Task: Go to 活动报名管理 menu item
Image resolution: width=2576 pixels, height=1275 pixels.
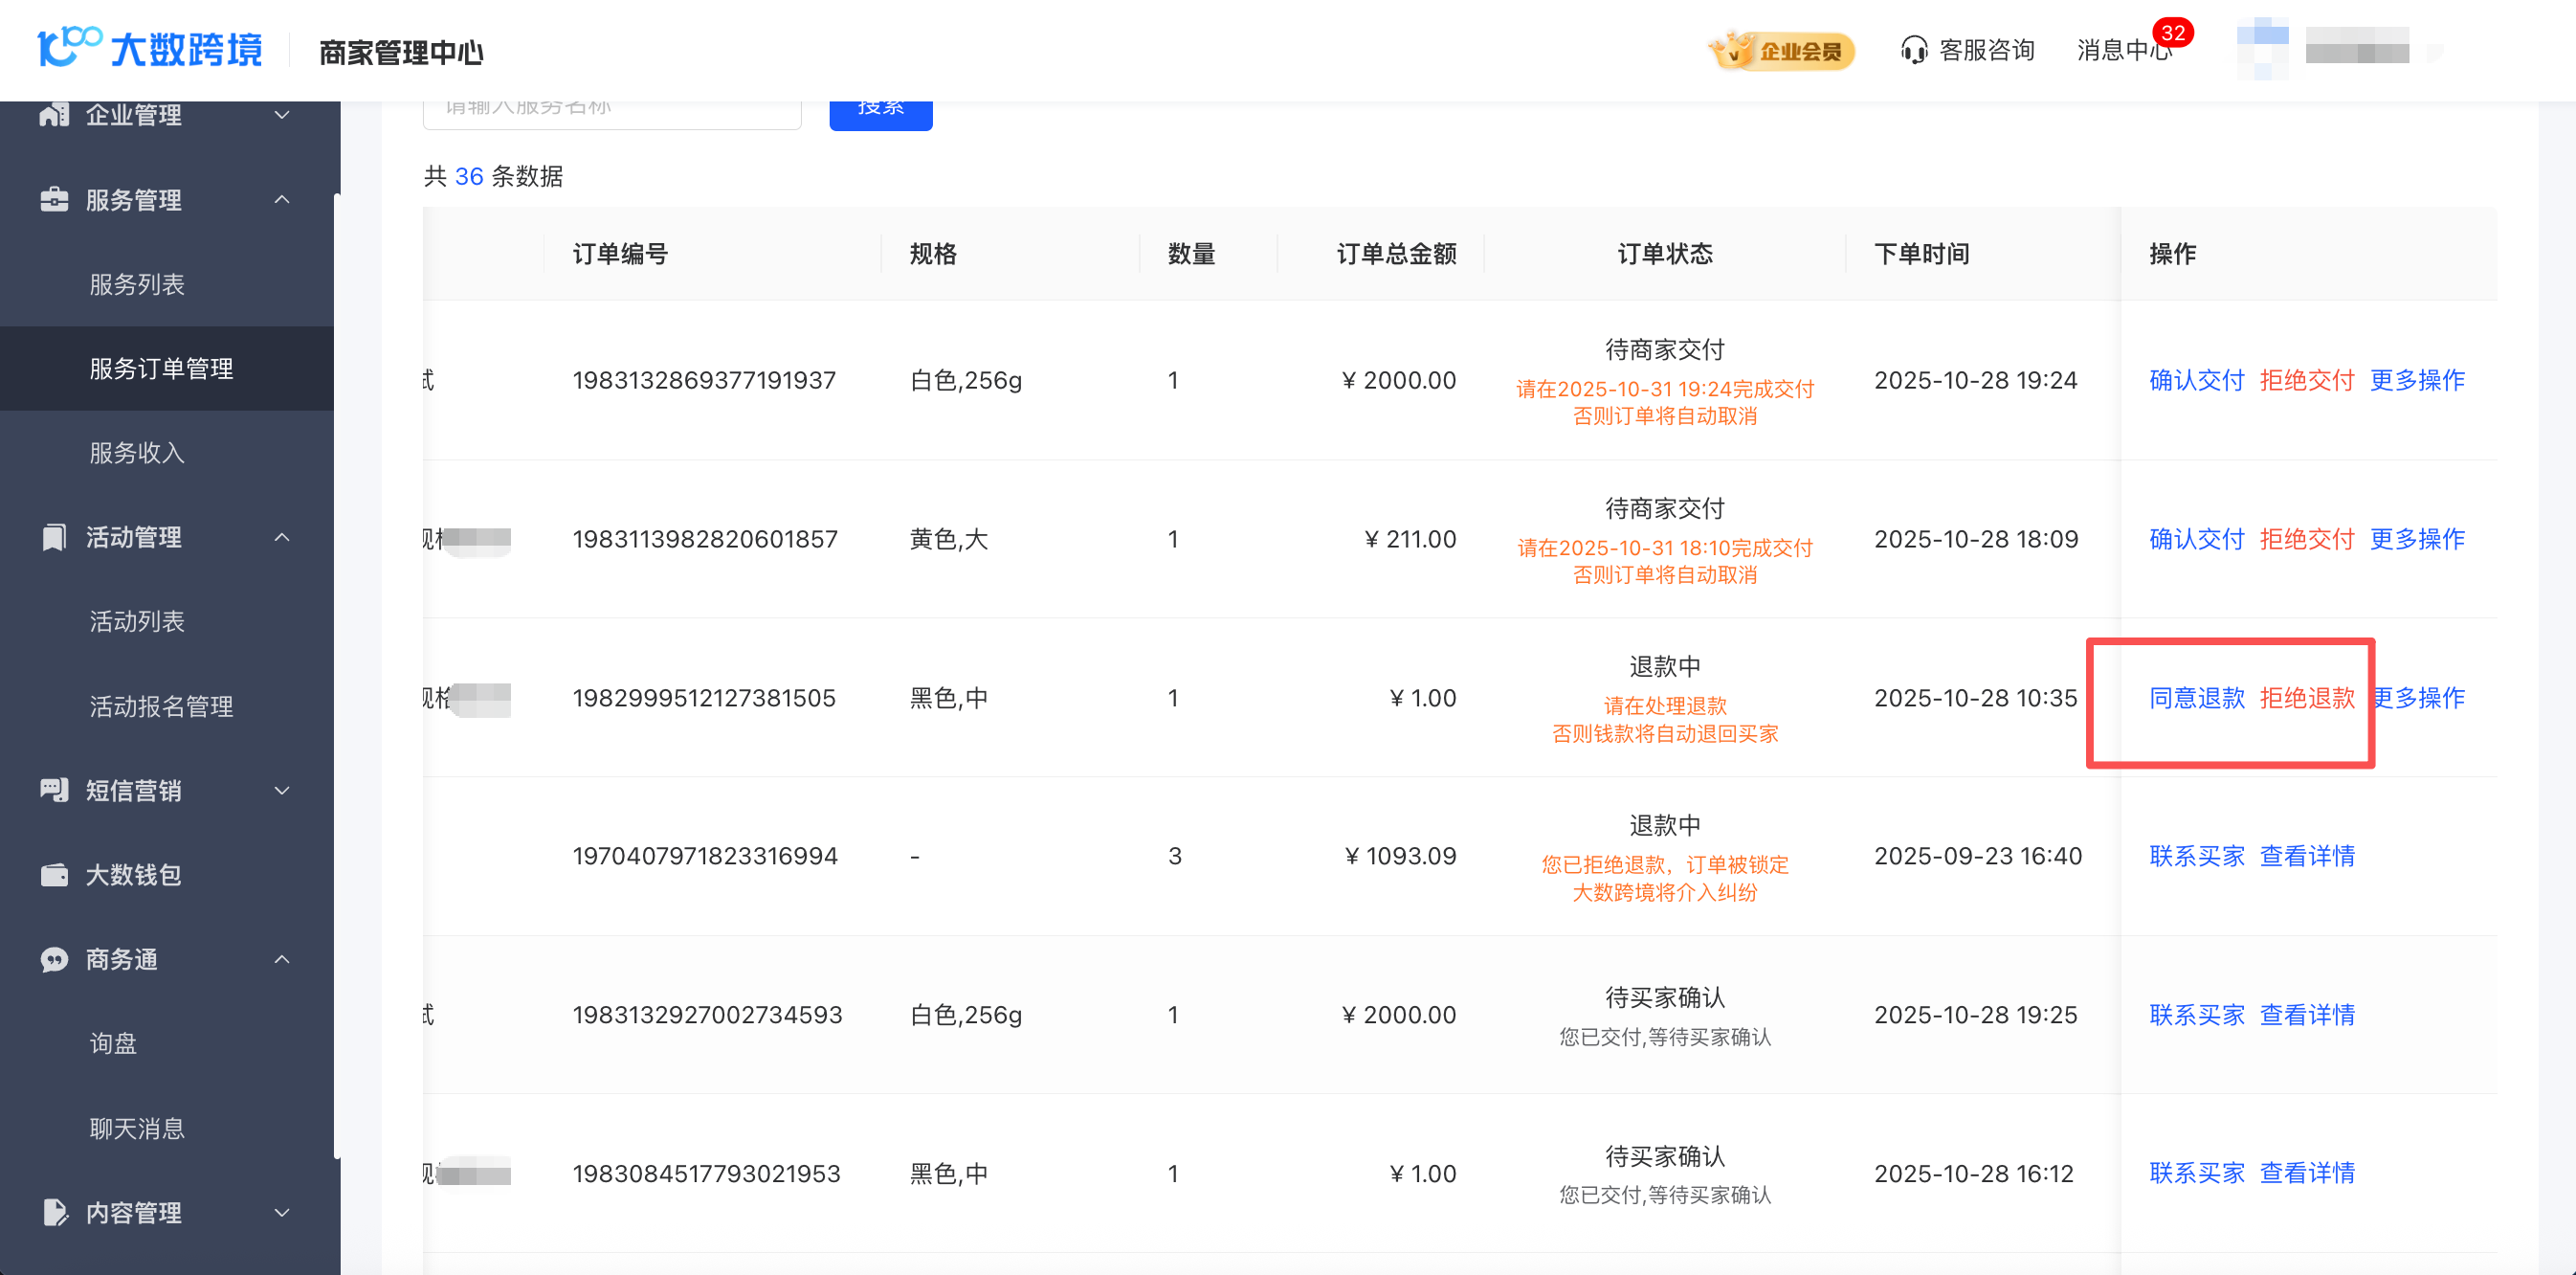Action: [161, 706]
